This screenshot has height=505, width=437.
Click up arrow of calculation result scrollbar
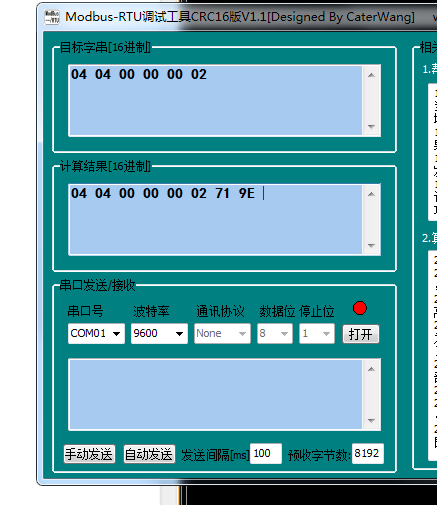click(x=371, y=194)
